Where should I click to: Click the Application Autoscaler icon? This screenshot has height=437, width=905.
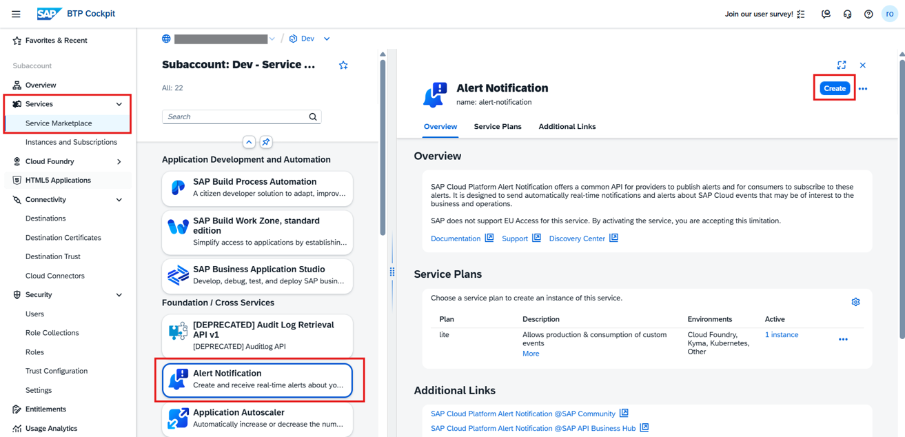[178, 419]
